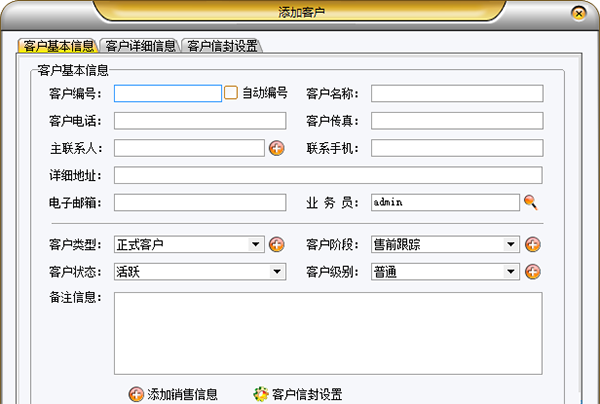Click the 客户信封设置 button

tap(298, 394)
